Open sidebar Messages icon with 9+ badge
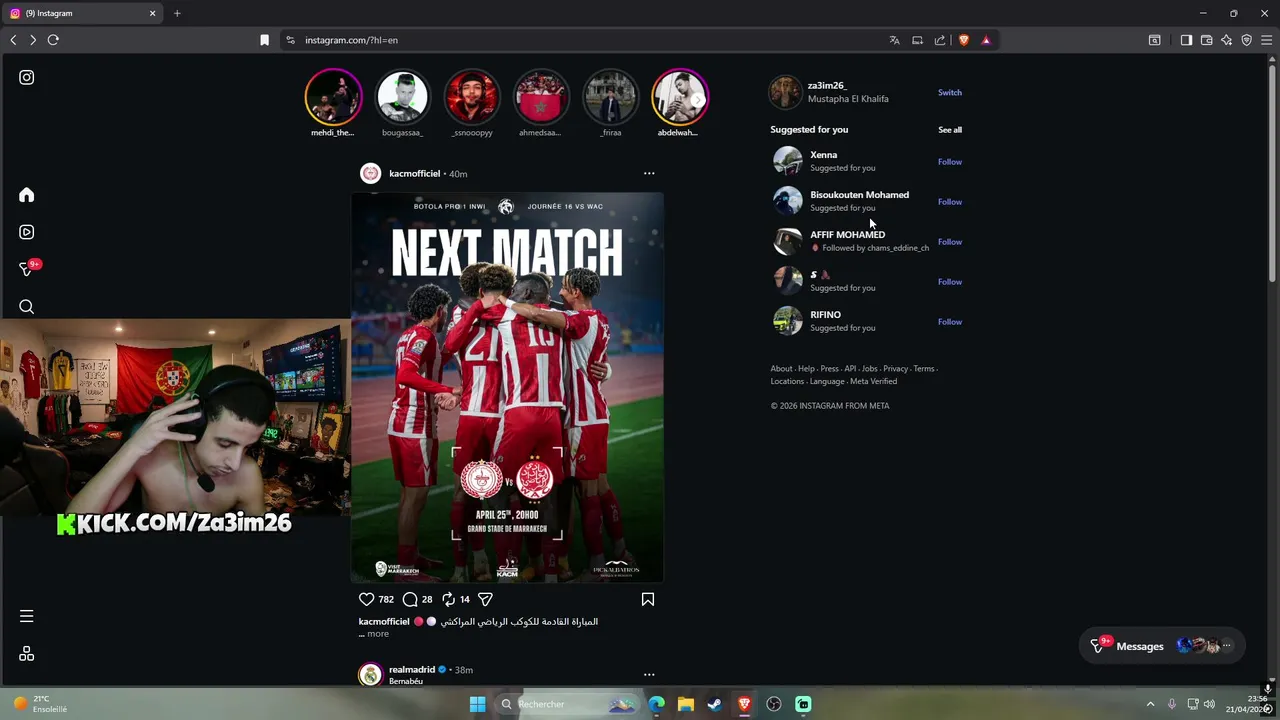Image resolution: width=1280 pixels, height=720 pixels. (x=28, y=268)
